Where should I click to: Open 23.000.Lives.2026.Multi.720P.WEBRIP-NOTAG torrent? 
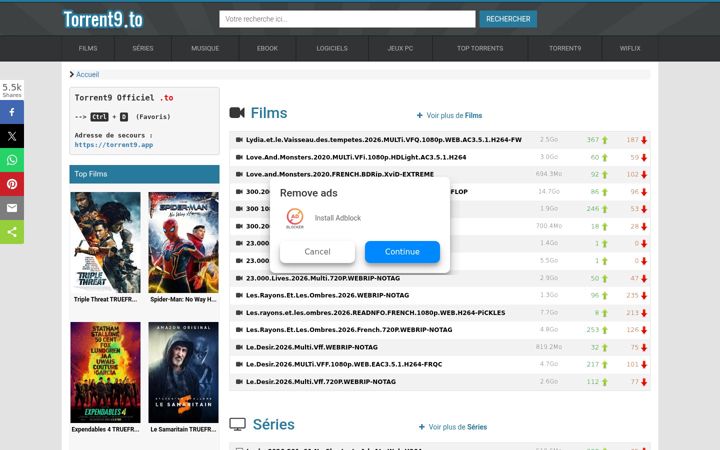(x=323, y=278)
